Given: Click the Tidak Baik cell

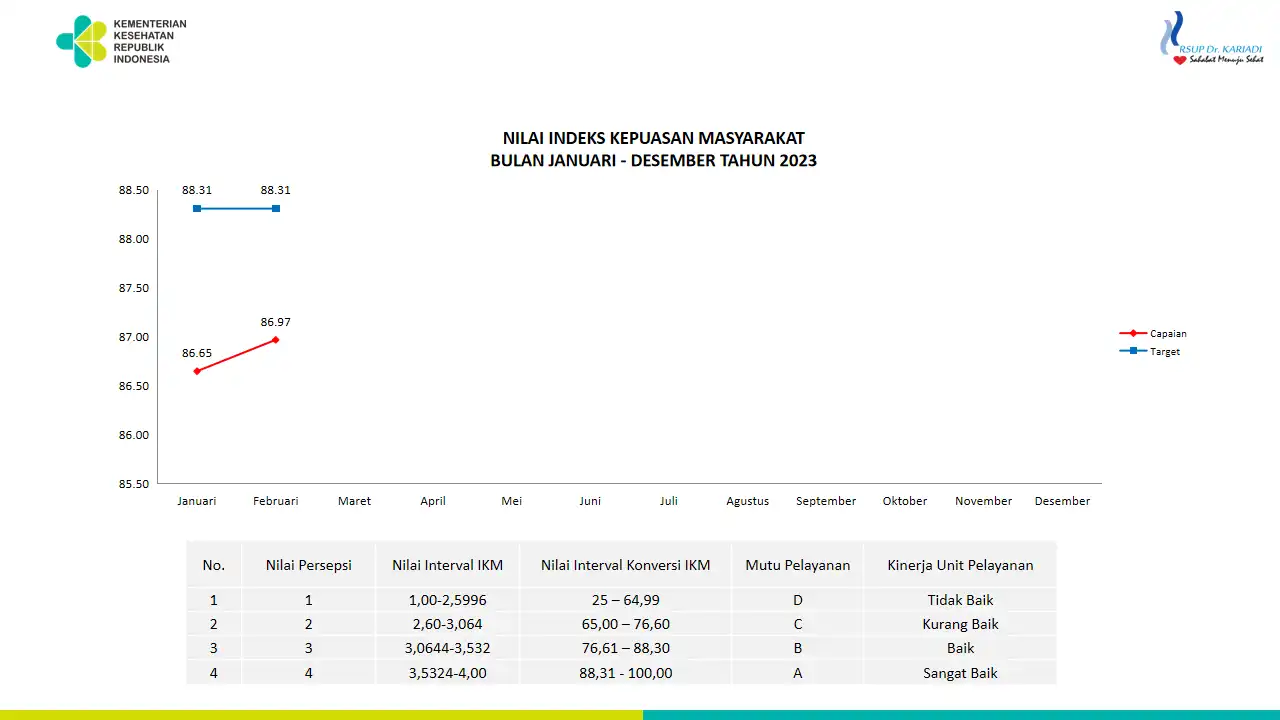Looking at the screenshot, I should (960, 600).
